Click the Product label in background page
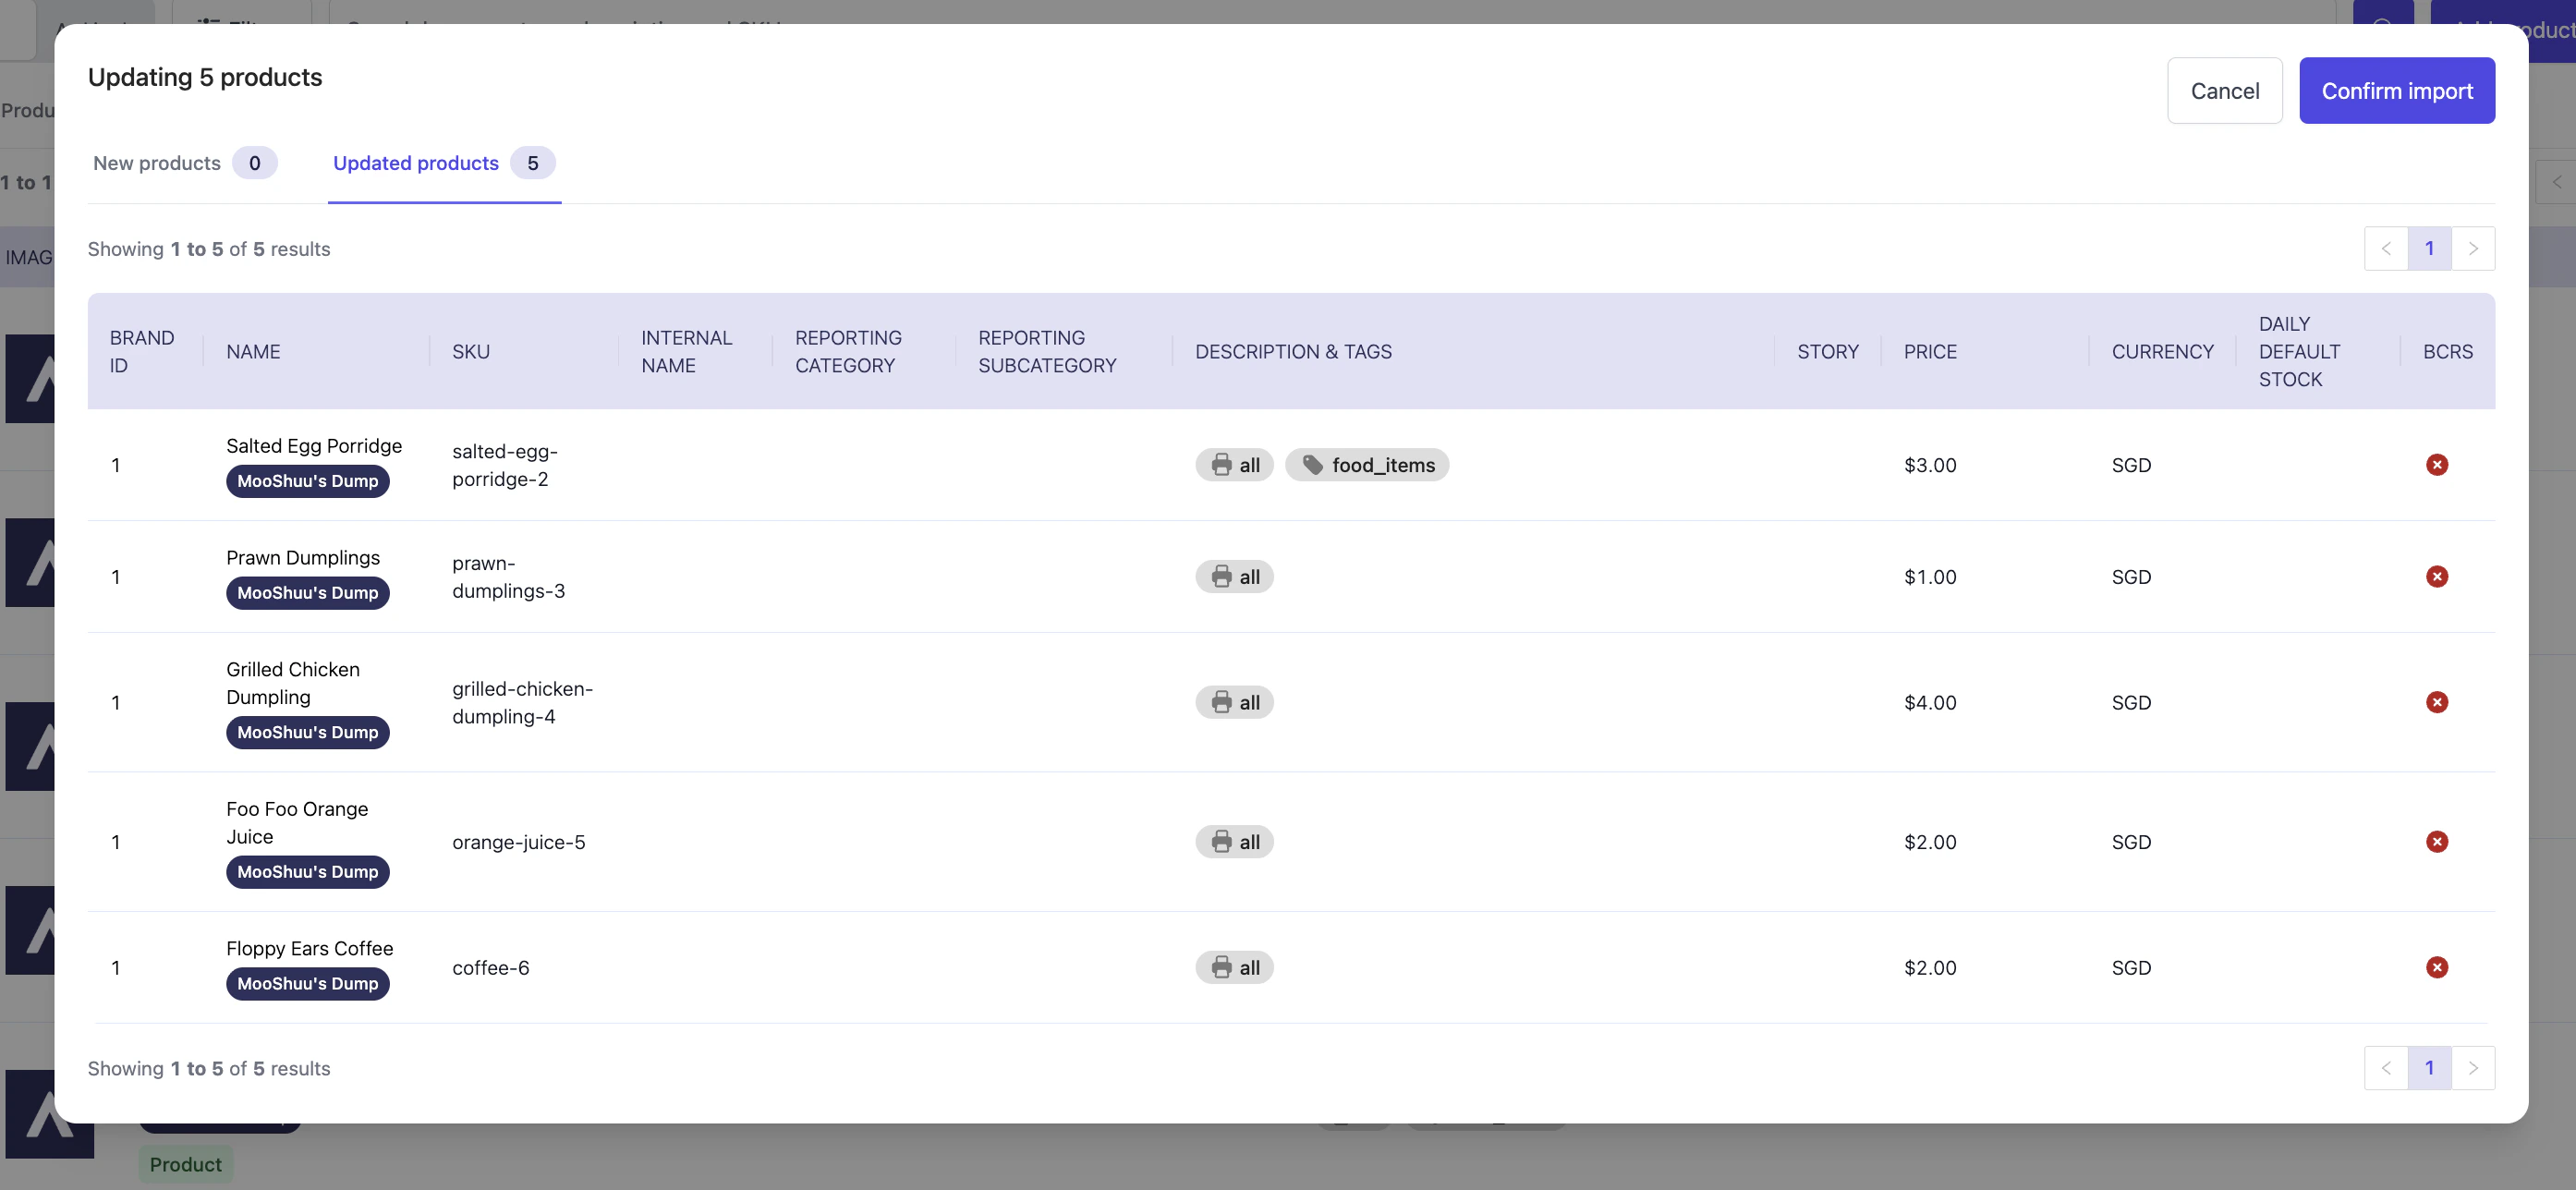This screenshot has height=1190, width=2576. point(186,1164)
